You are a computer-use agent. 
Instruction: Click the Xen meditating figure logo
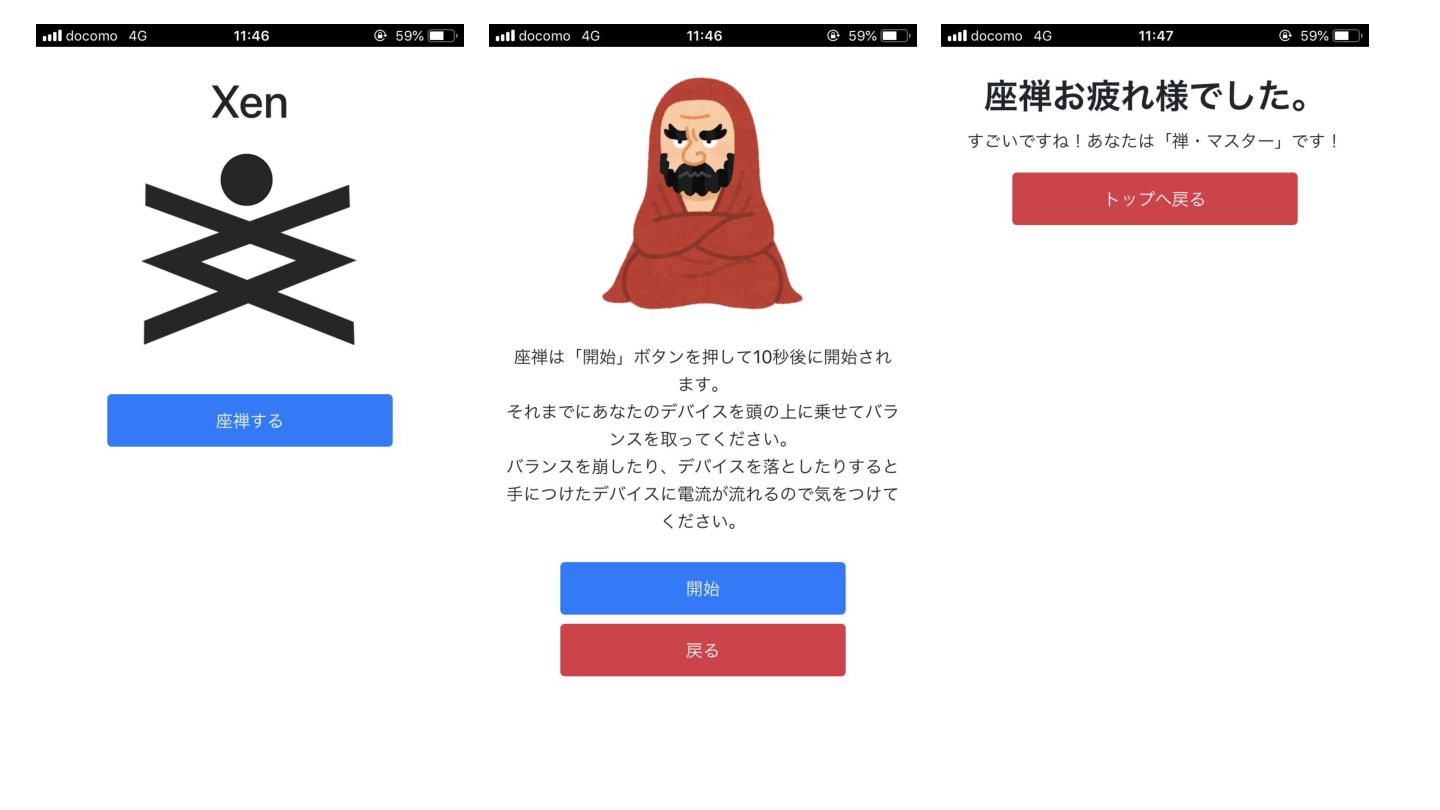pos(249,249)
